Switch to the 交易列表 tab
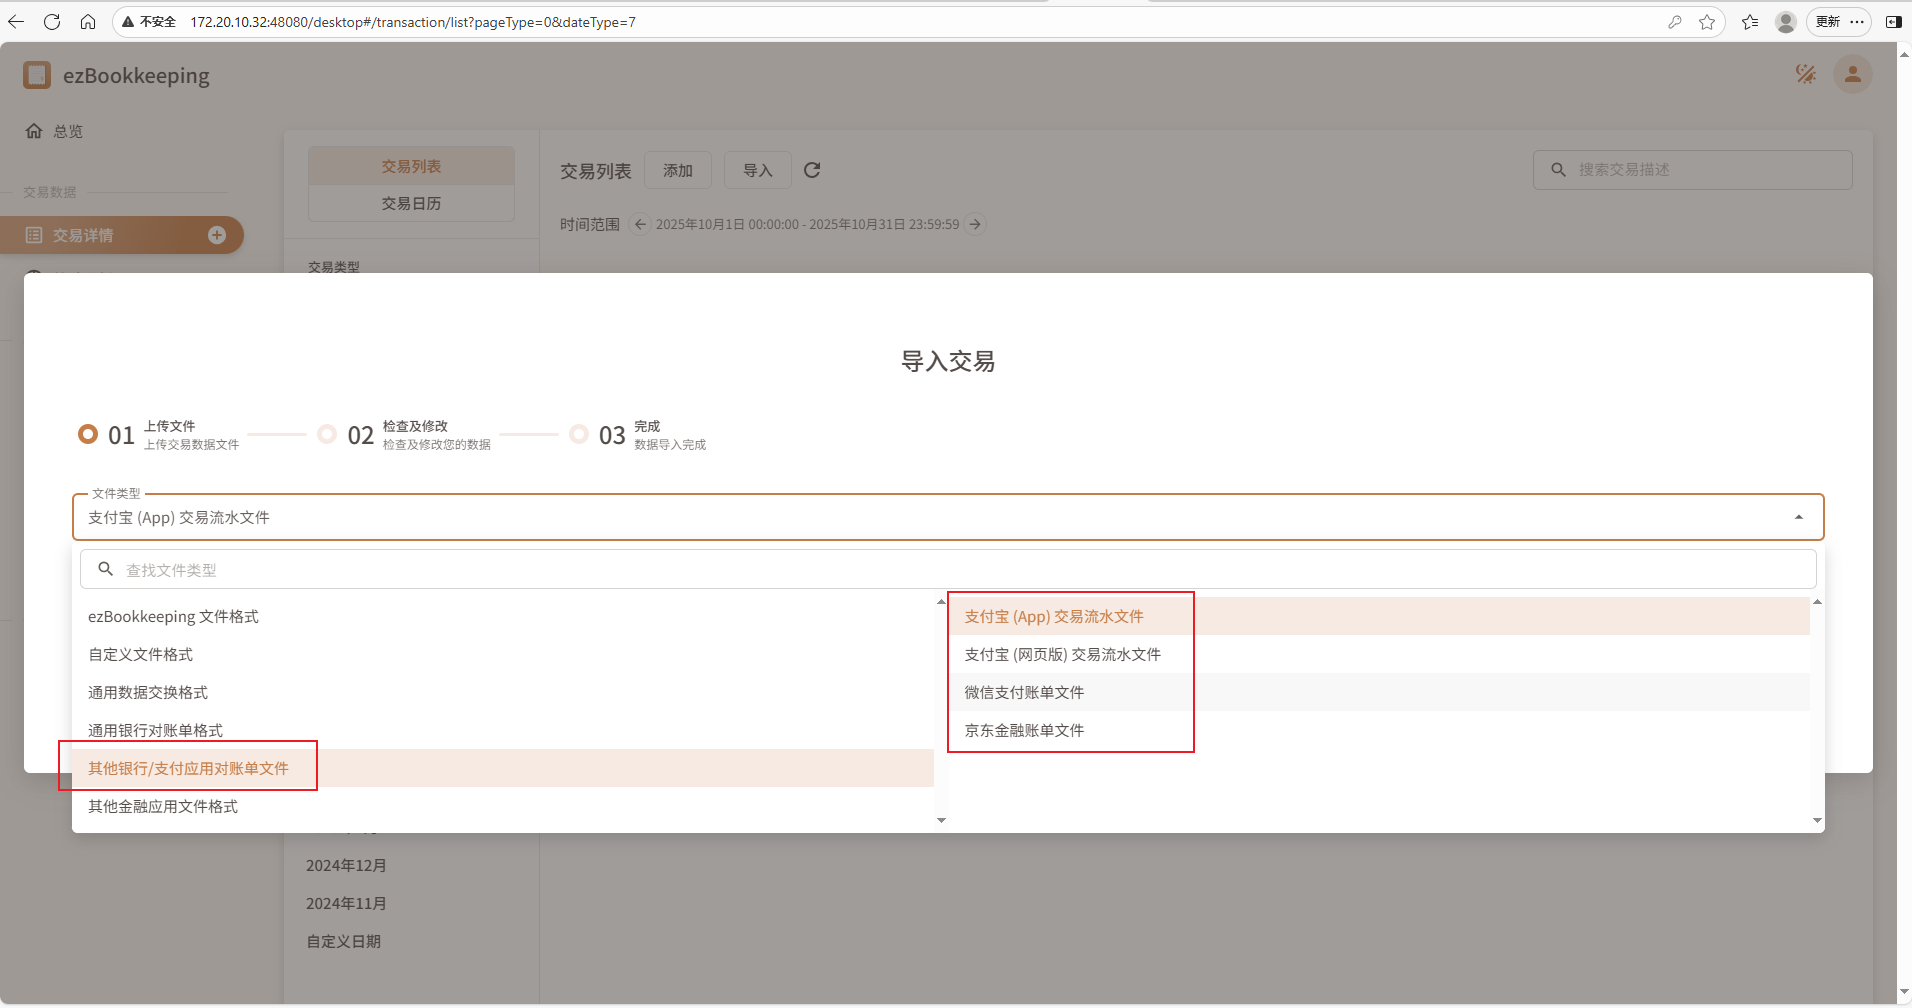 (410, 165)
